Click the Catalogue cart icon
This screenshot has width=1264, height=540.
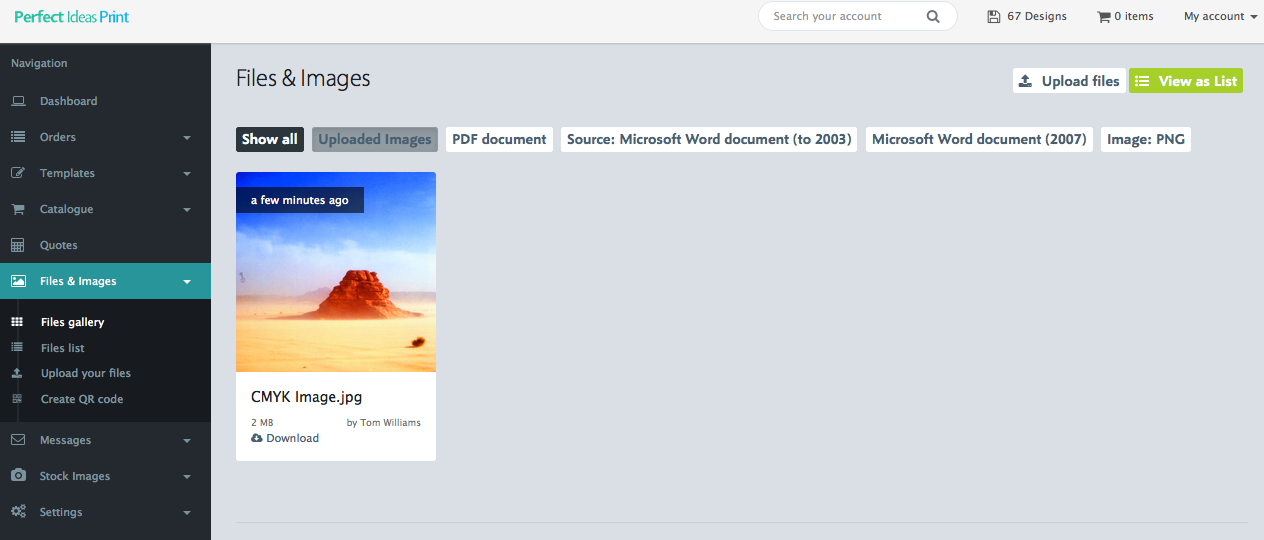click(x=18, y=209)
